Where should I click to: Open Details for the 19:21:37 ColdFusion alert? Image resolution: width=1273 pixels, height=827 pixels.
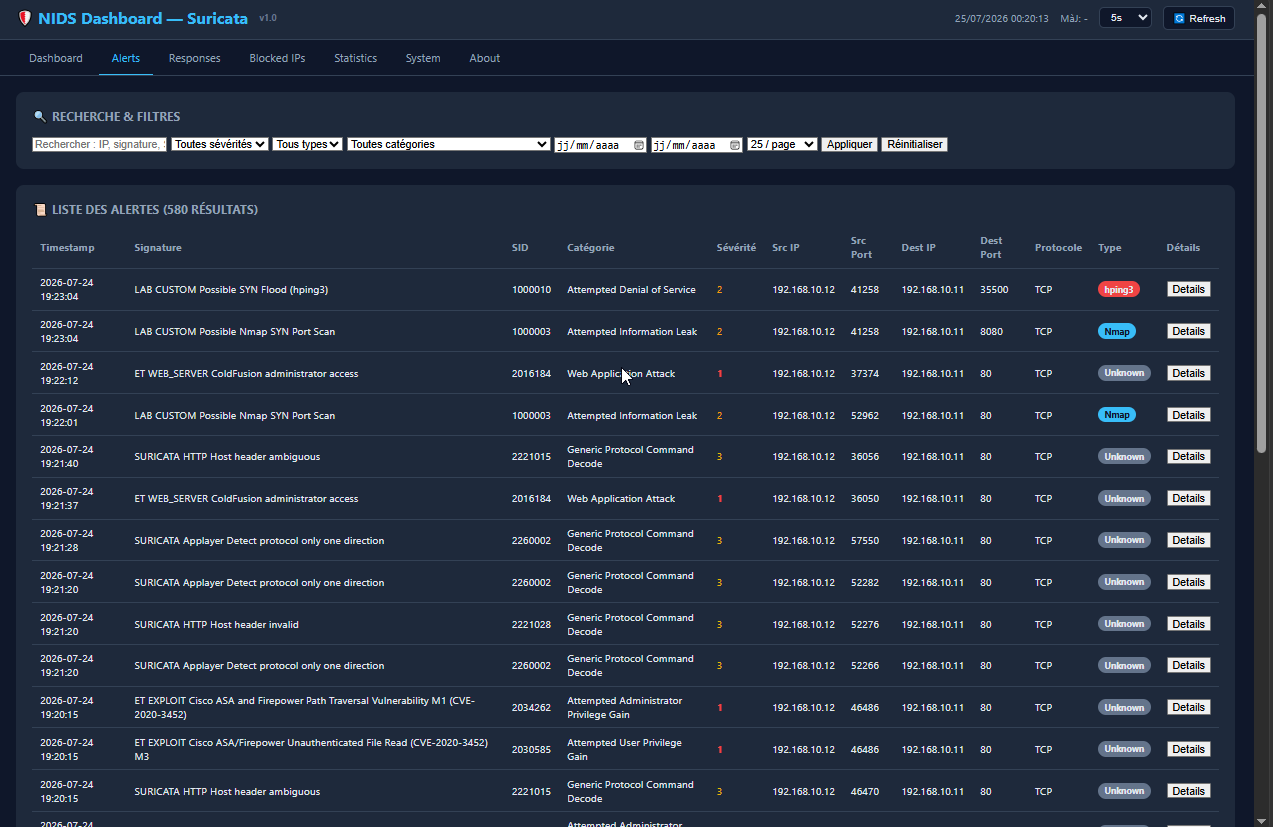coord(1188,498)
